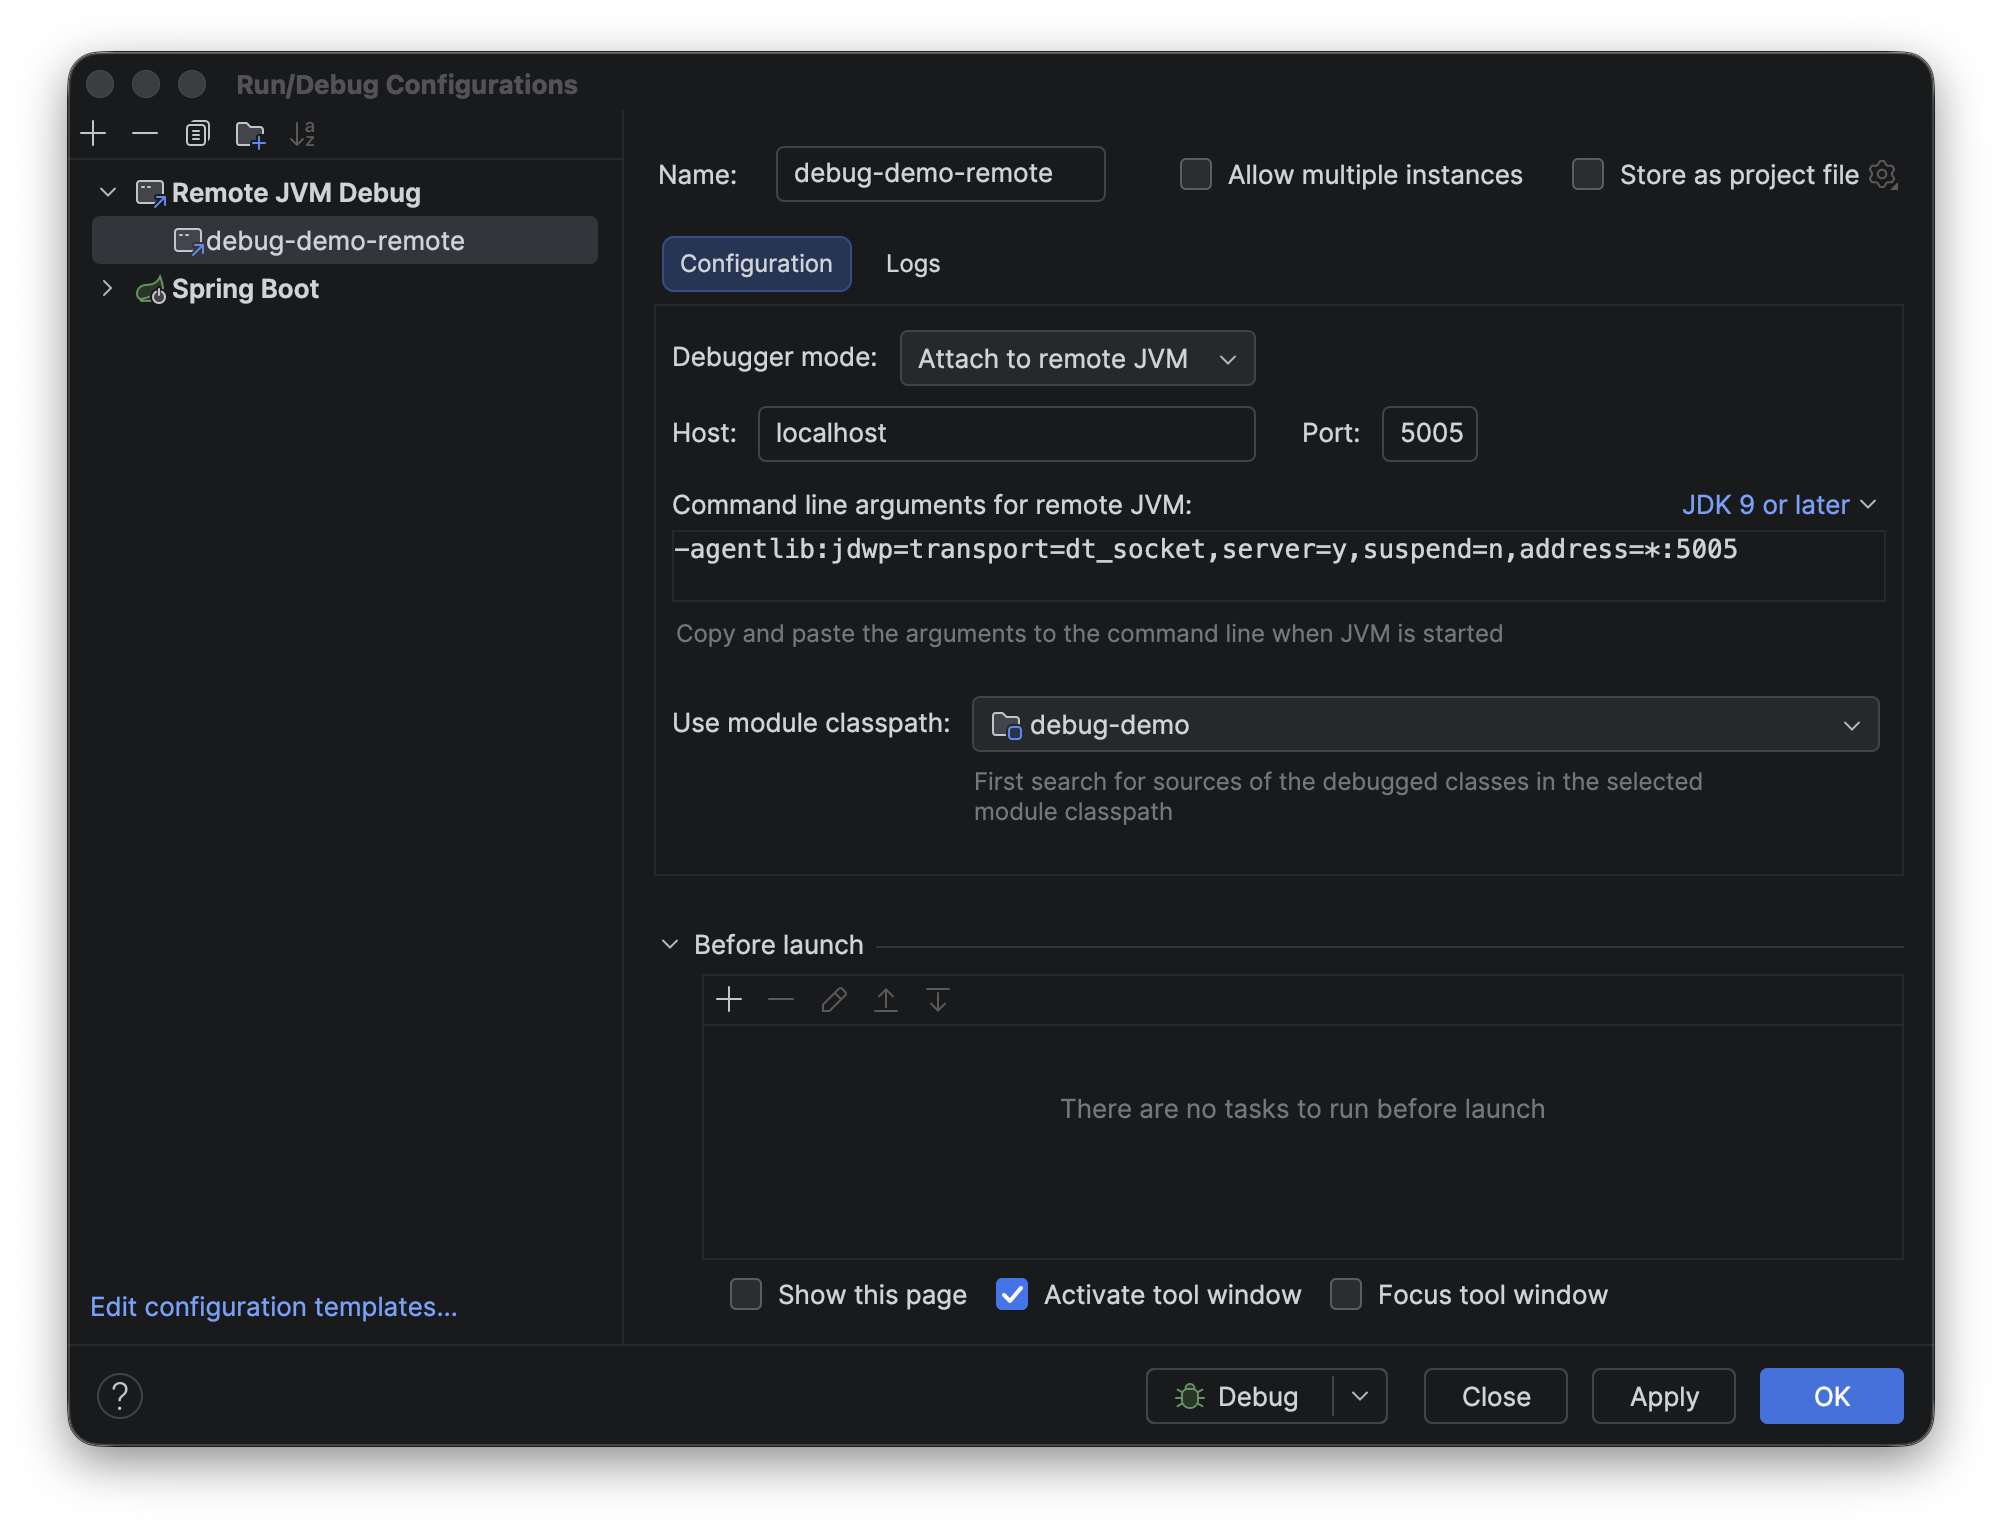Copy the selected configuration
2002x1530 pixels.
[x=197, y=133]
